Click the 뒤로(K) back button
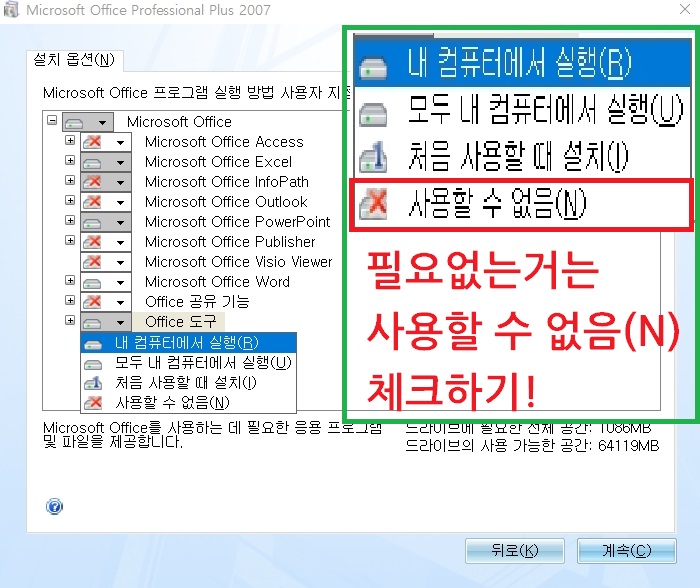Image resolution: width=700 pixels, height=588 pixels. click(515, 551)
